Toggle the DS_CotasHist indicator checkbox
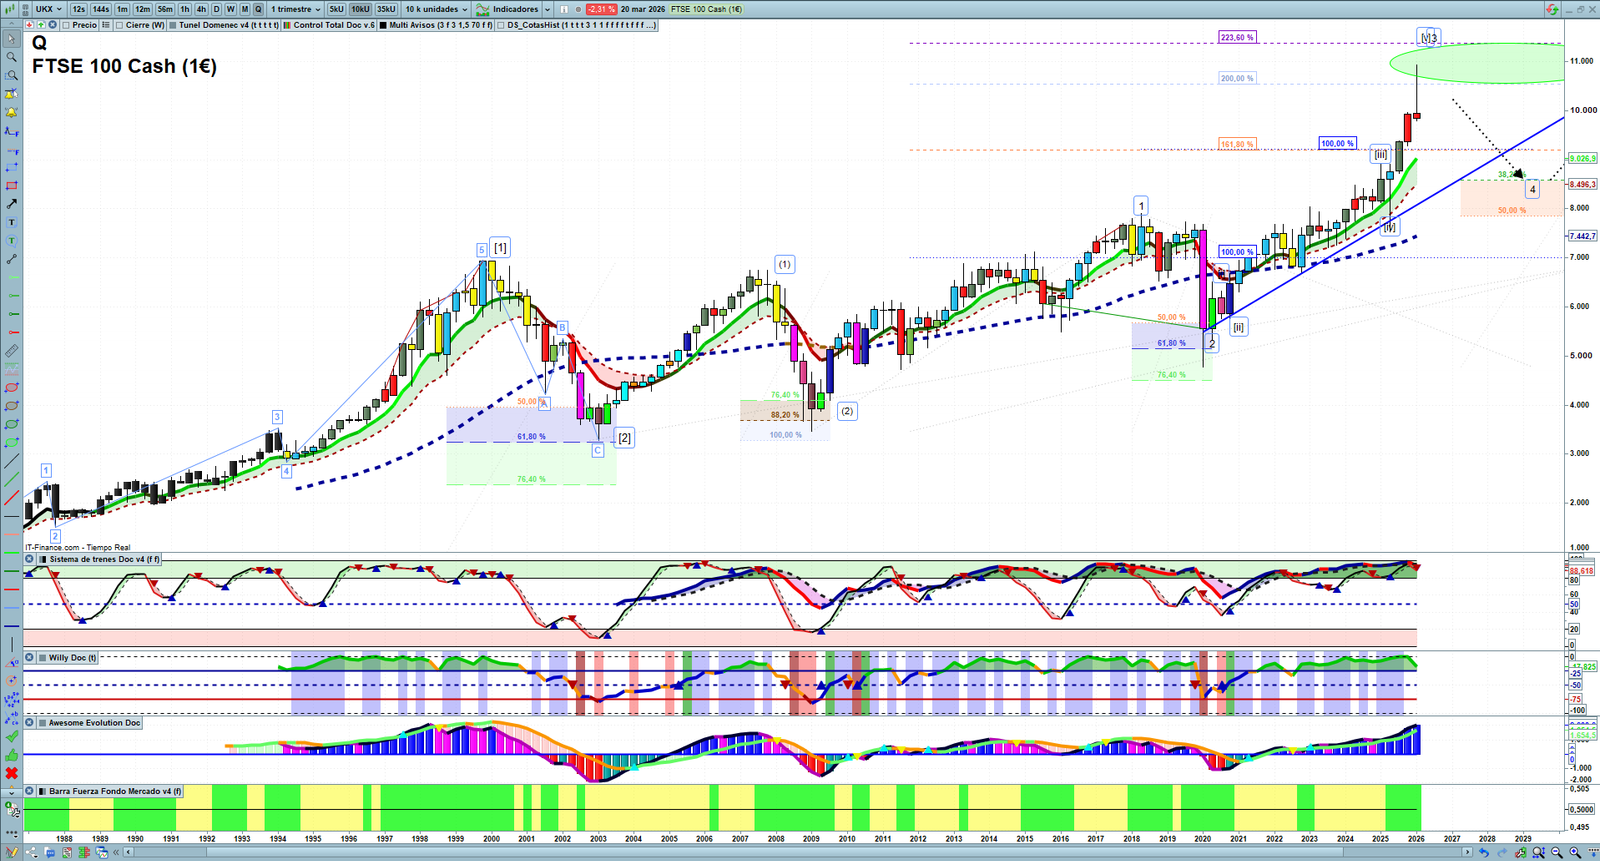This screenshot has height=861, width=1600. (x=501, y=25)
